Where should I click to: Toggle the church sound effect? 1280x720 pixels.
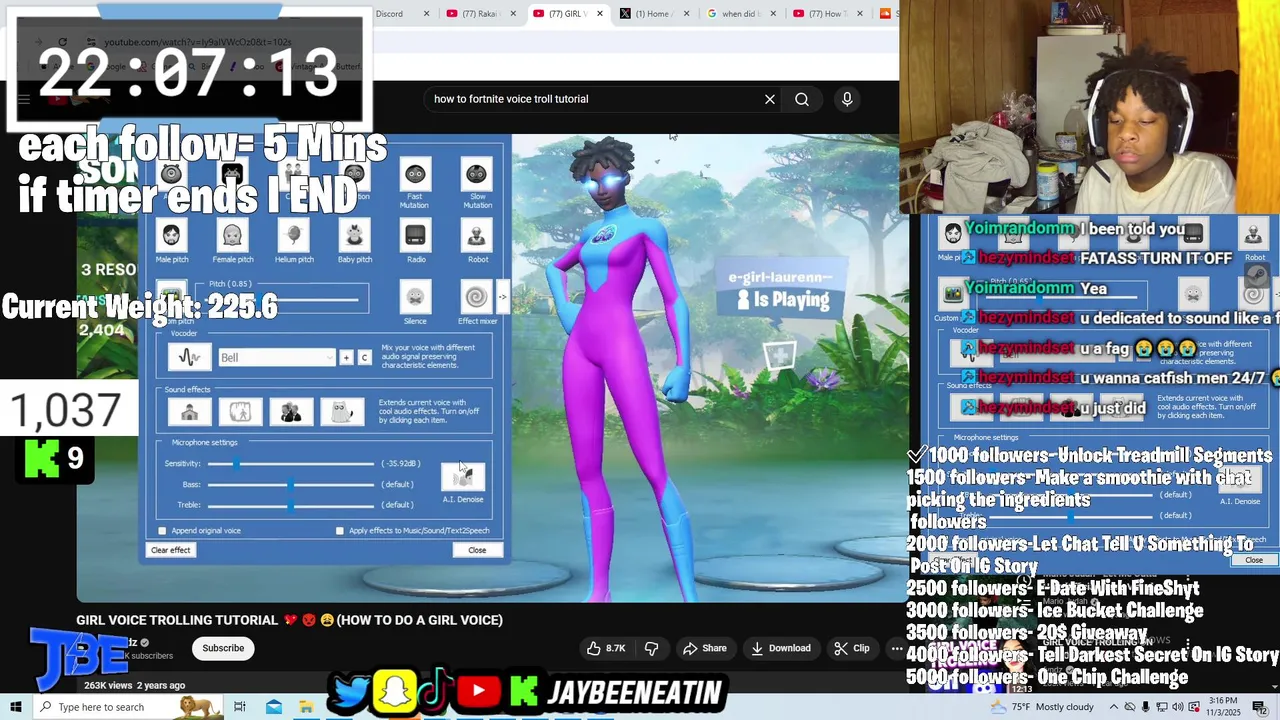point(189,412)
